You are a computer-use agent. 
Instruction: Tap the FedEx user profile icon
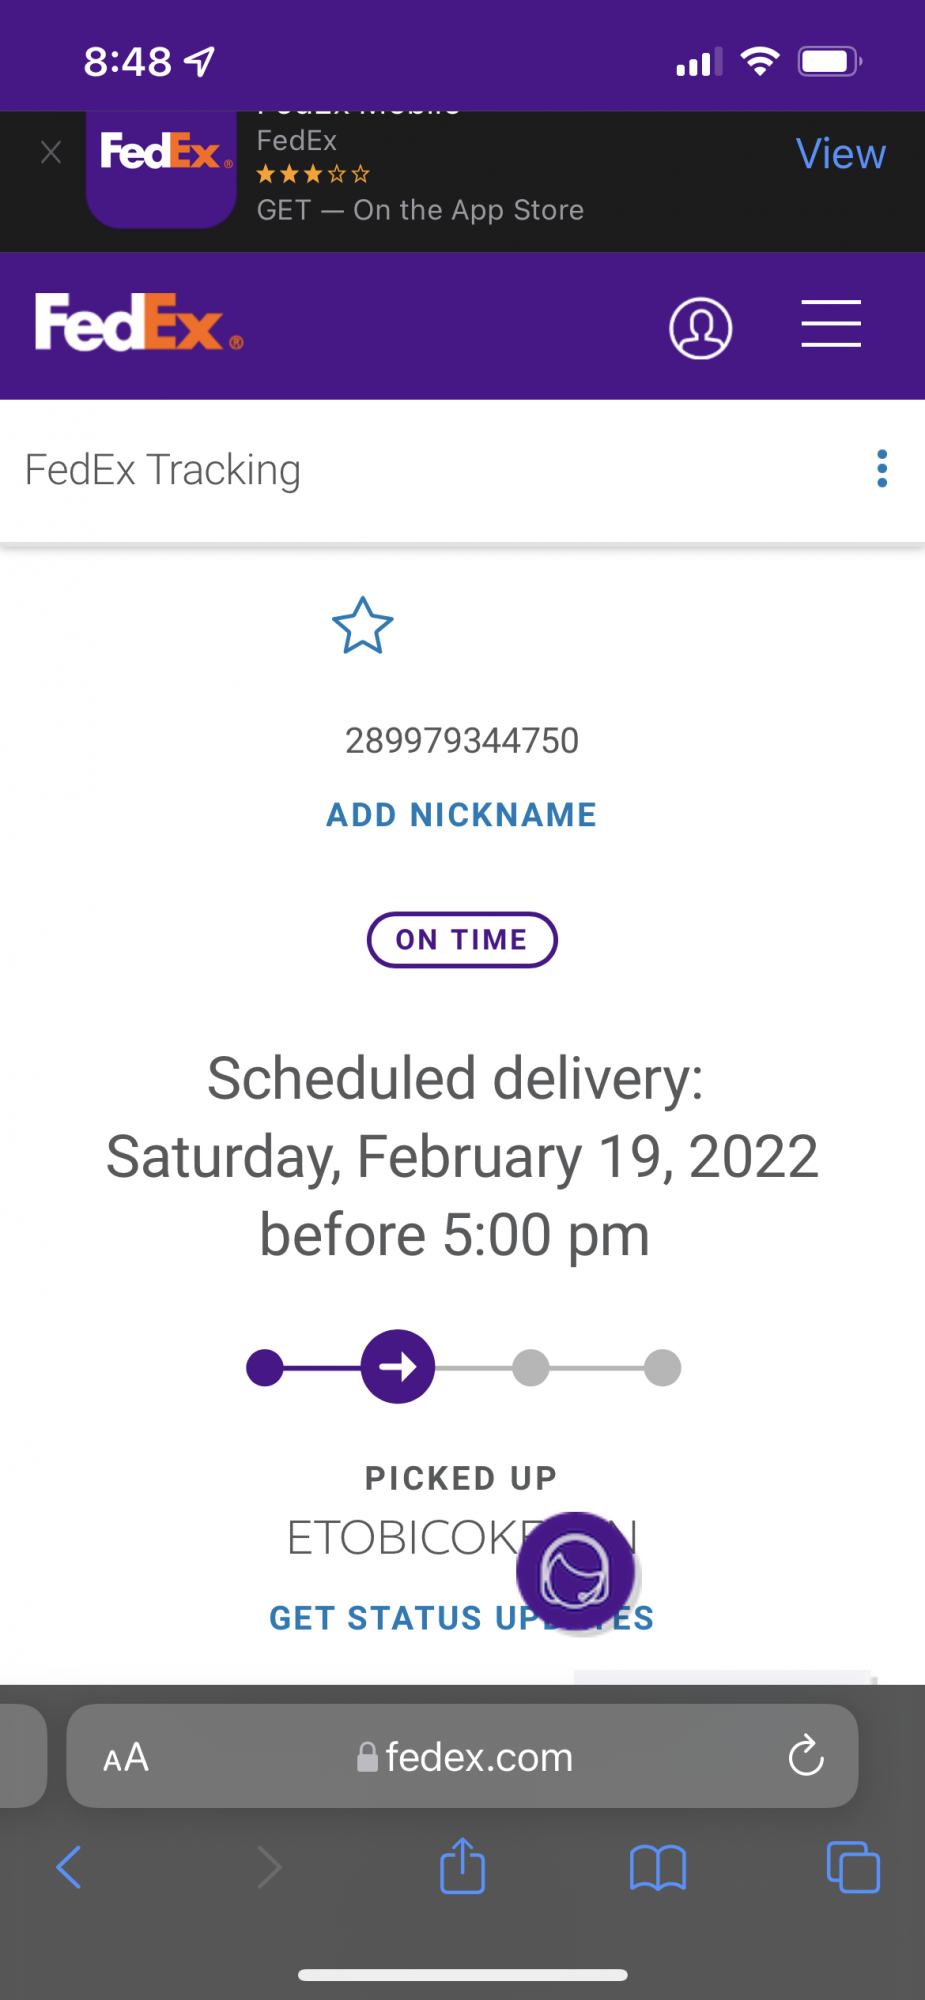pyautogui.click(x=700, y=327)
